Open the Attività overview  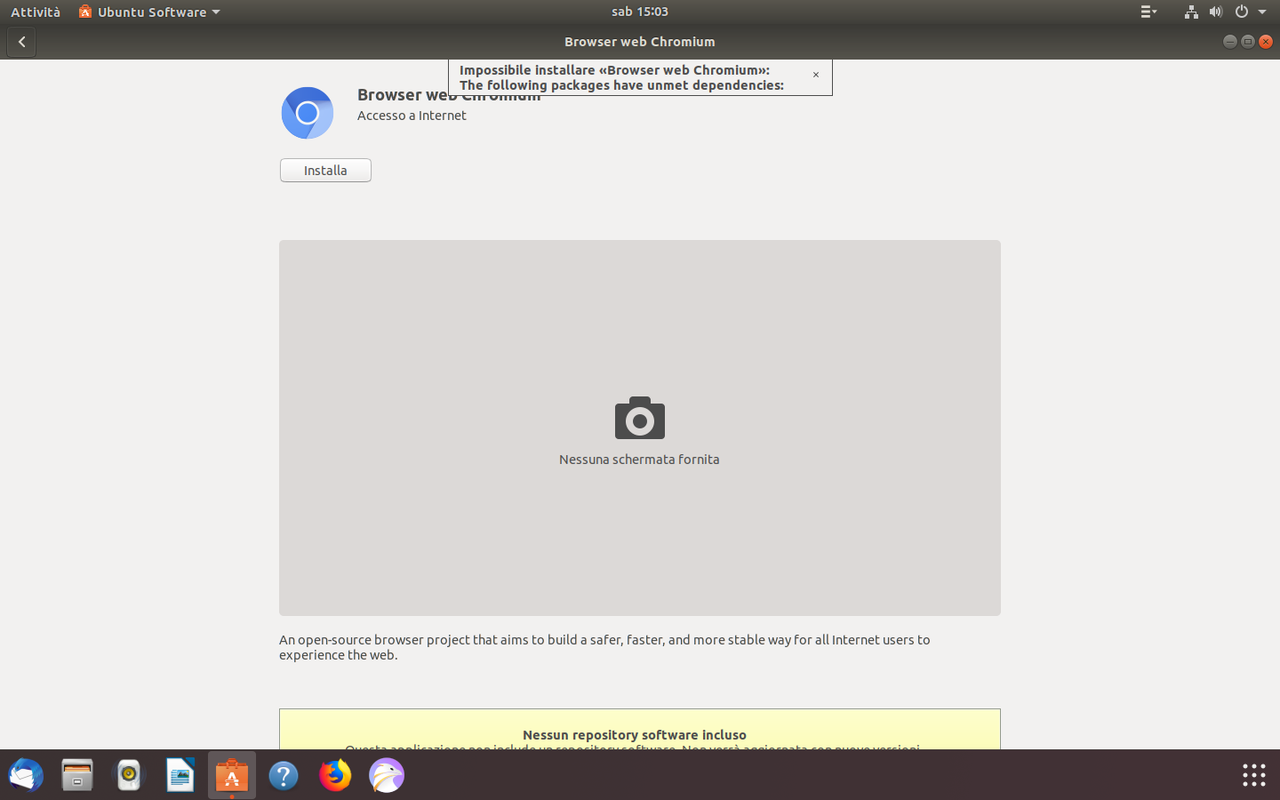(x=35, y=11)
